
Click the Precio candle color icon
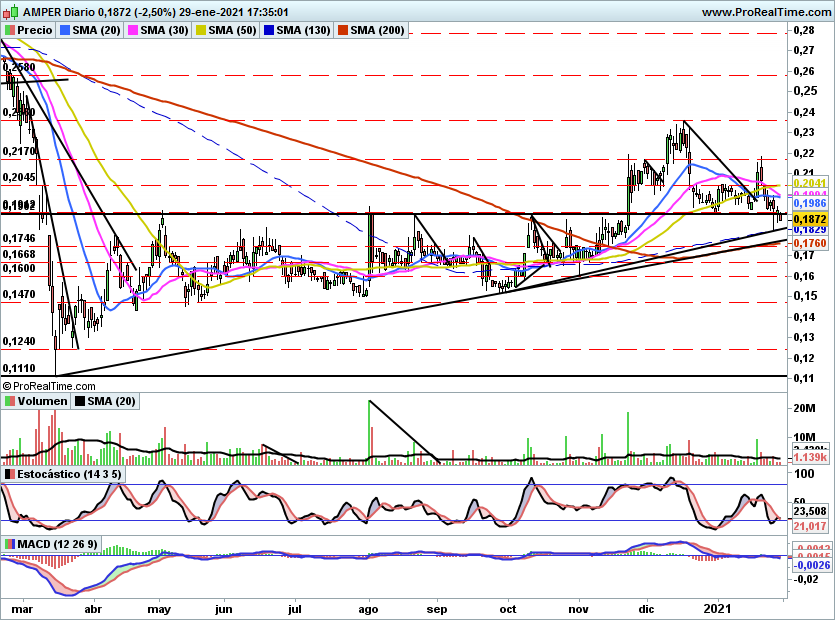[10, 30]
